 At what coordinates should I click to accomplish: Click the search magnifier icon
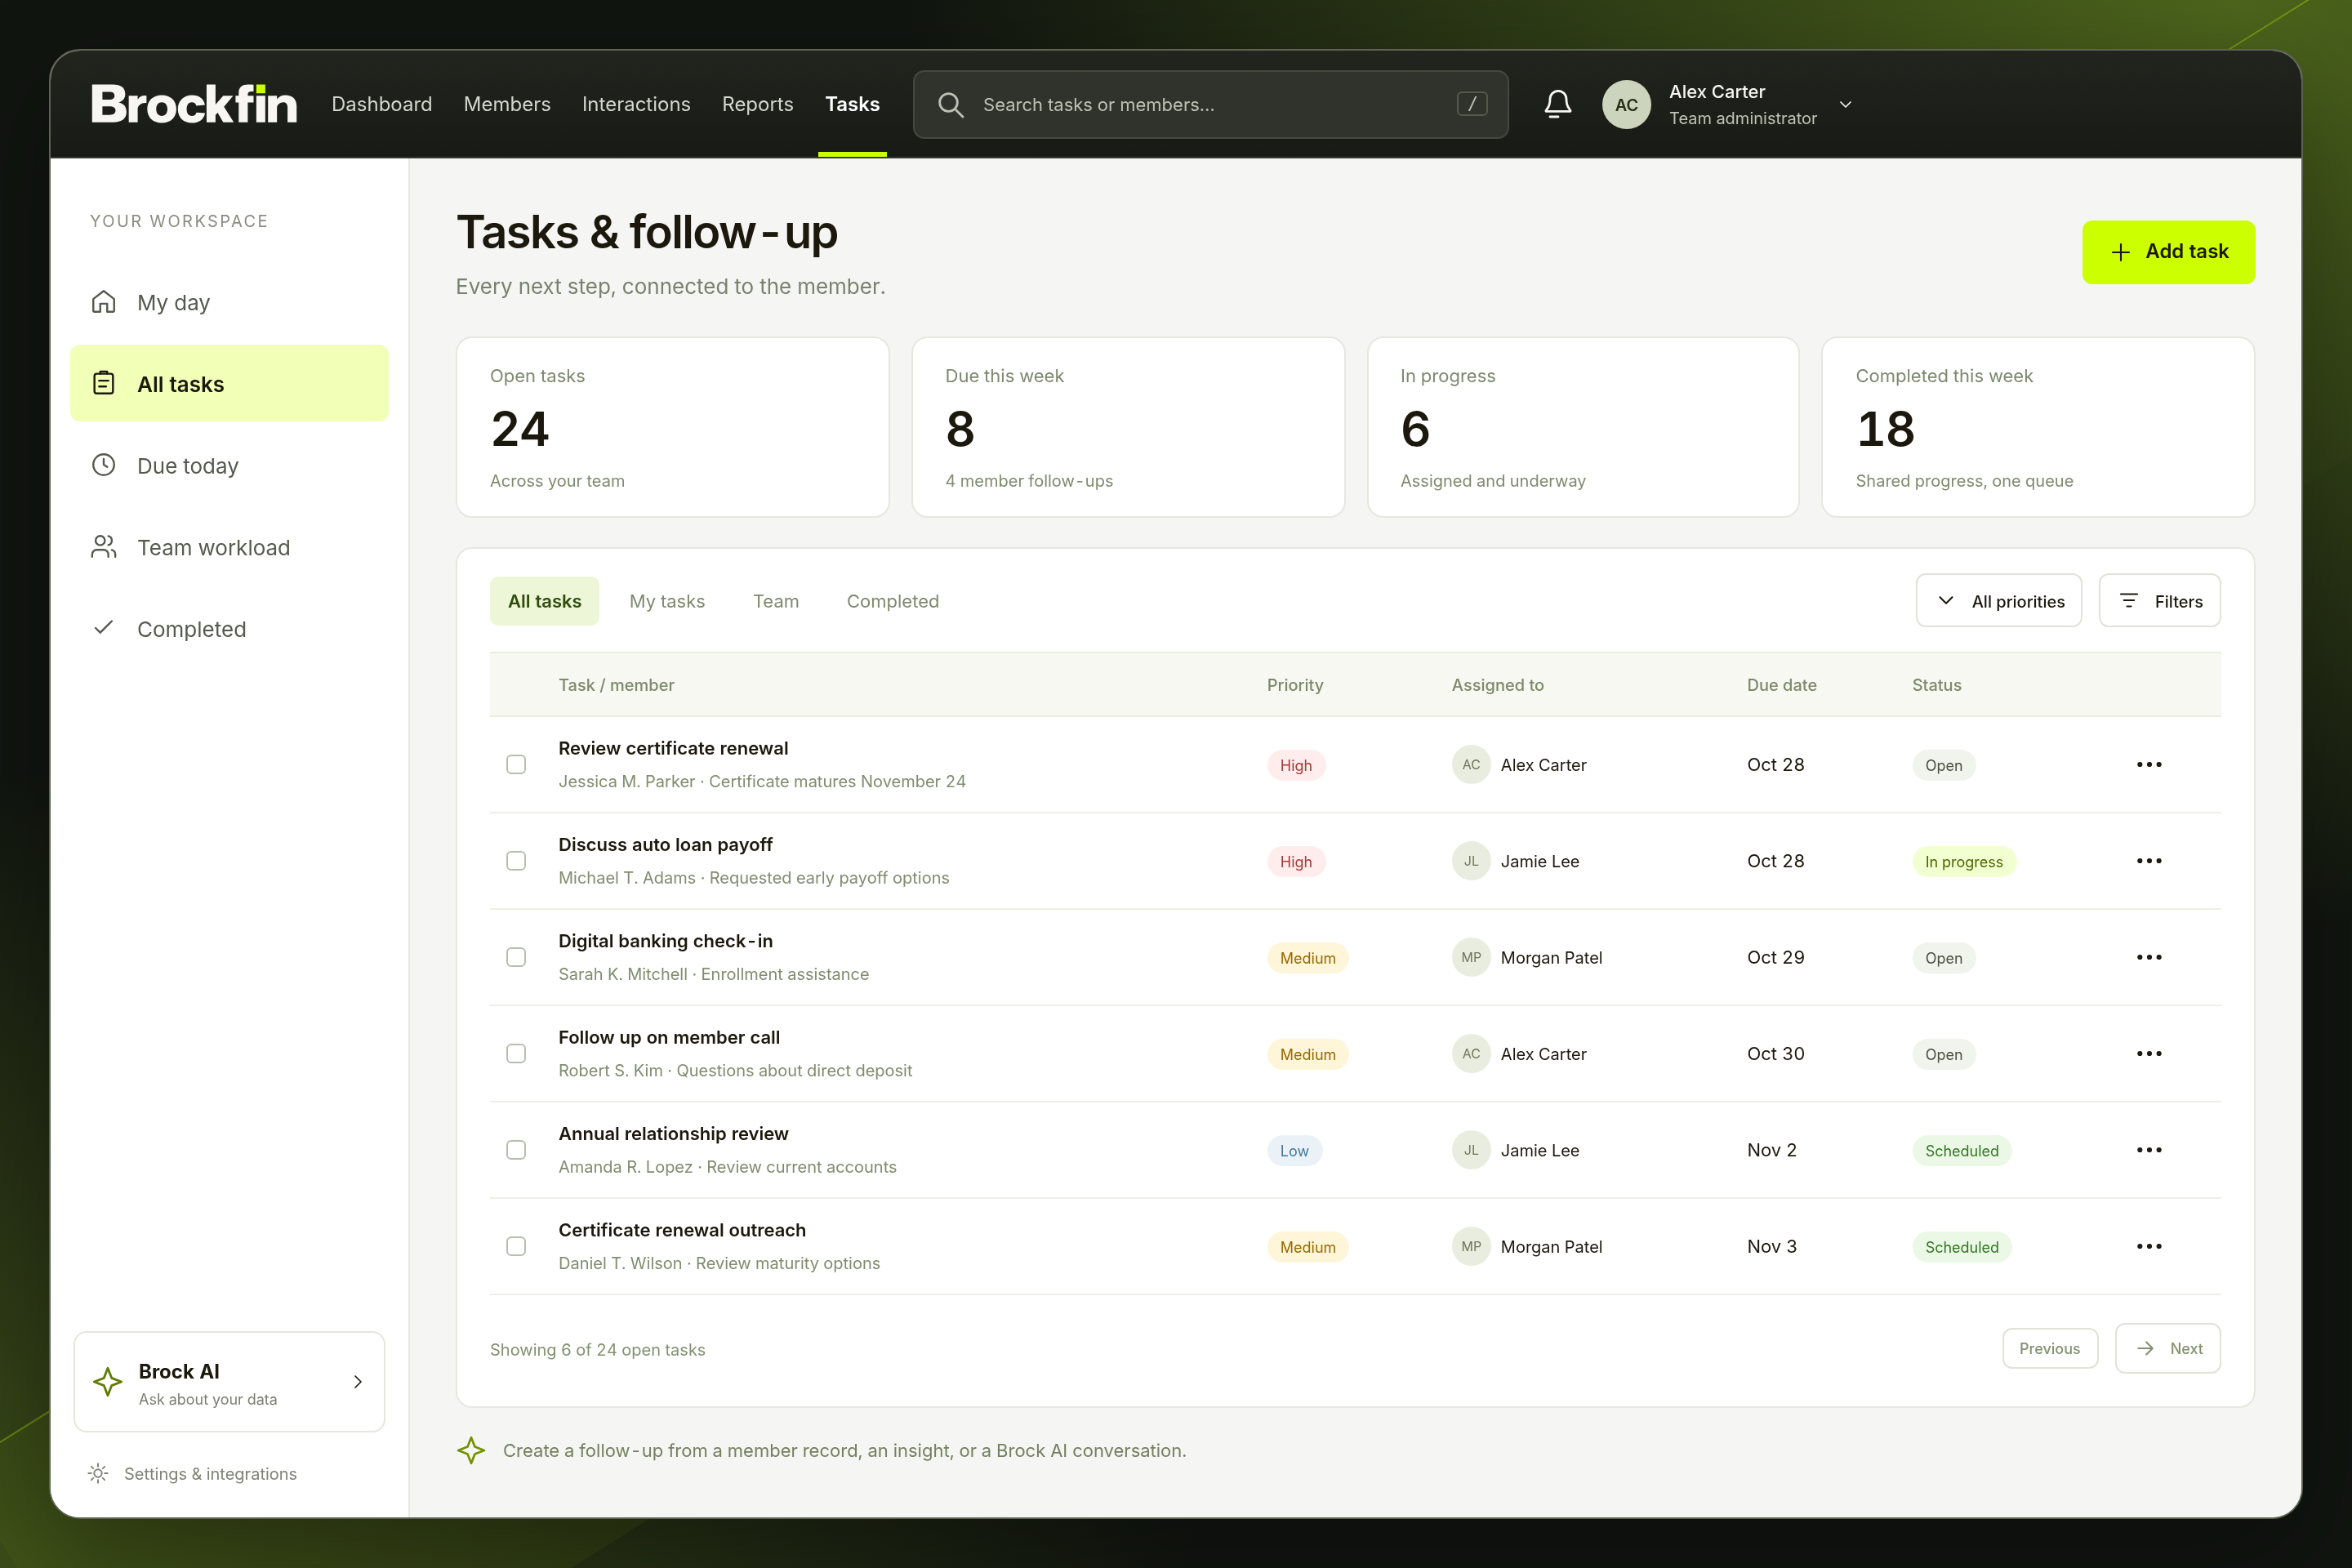[950, 105]
